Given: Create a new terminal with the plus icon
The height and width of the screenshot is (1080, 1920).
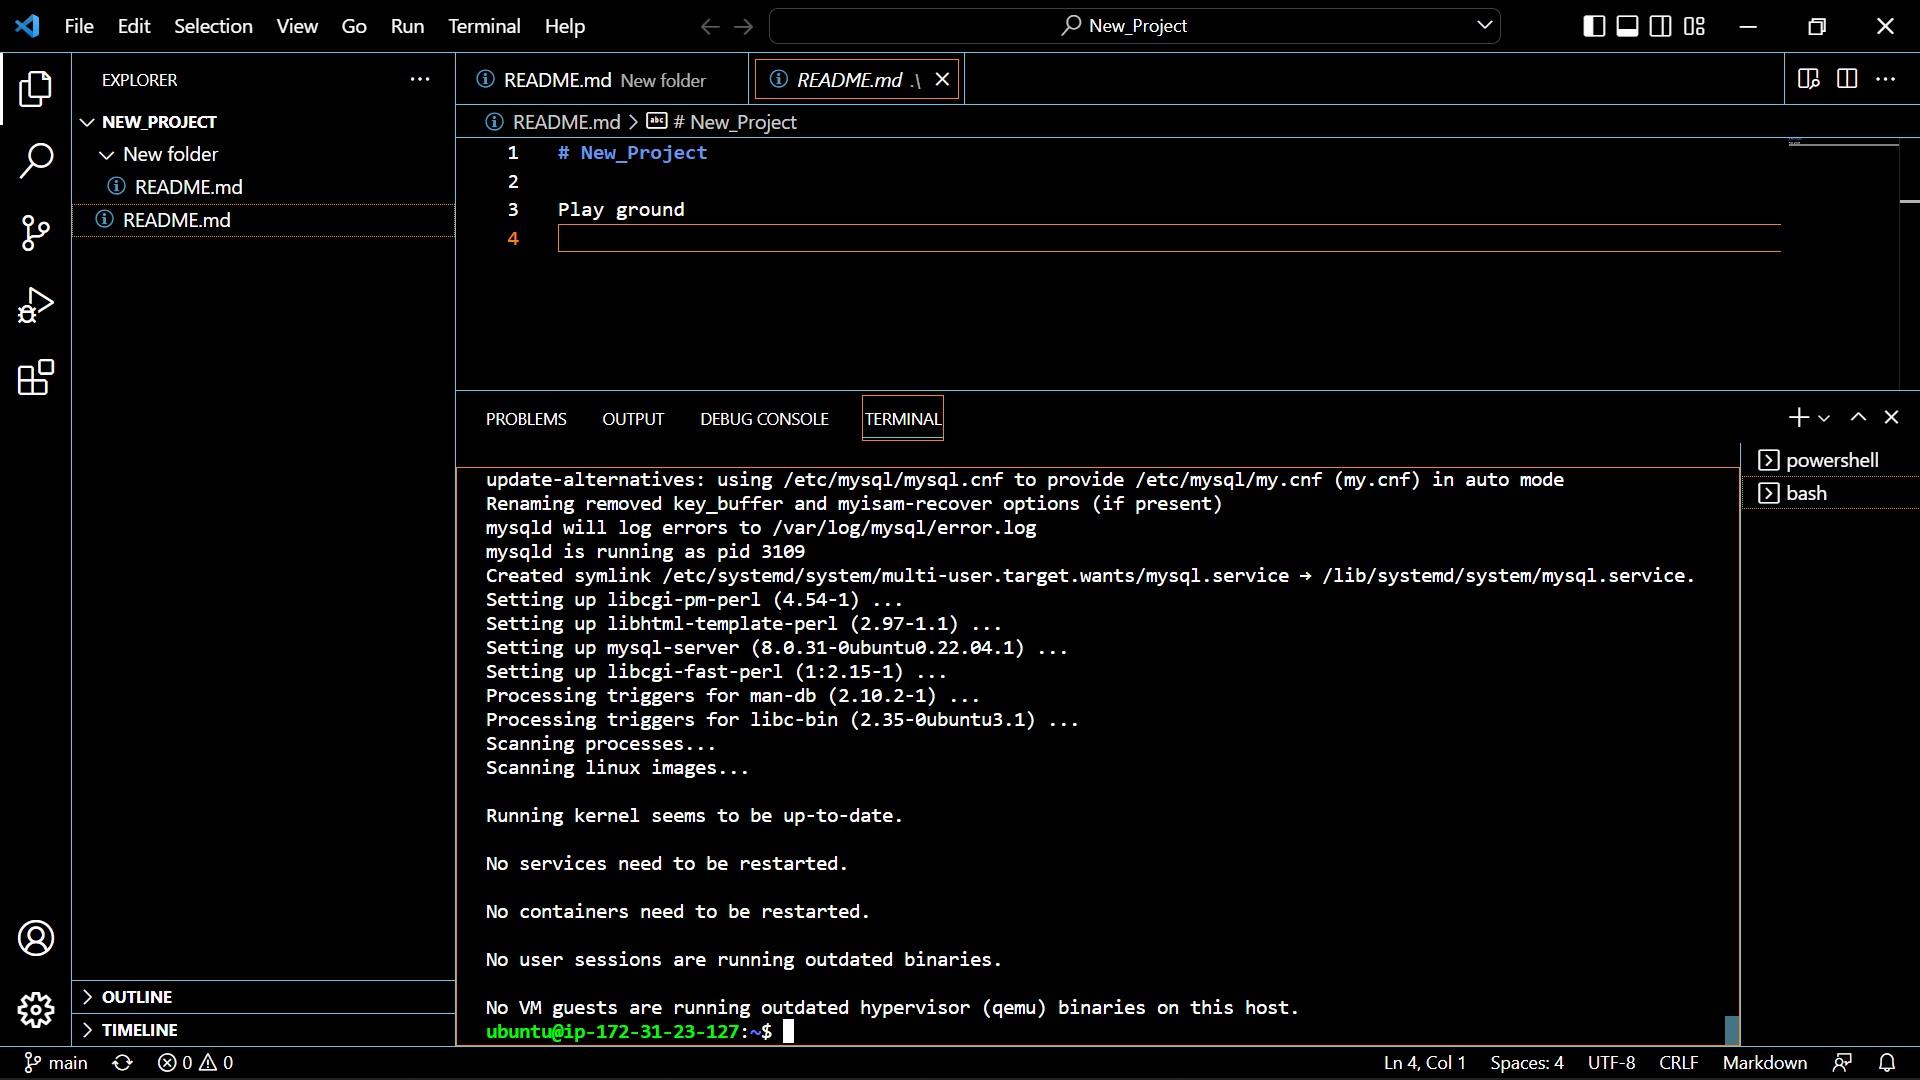Looking at the screenshot, I should [1798, 417].
